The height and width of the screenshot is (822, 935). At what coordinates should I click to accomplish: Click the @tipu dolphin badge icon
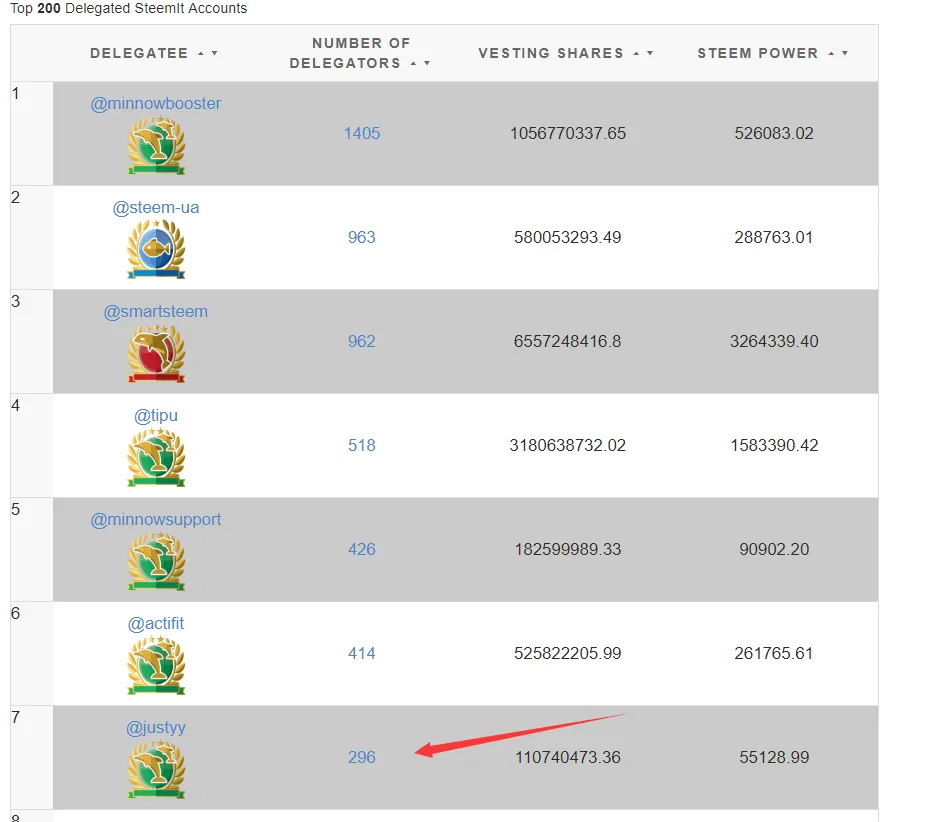click(156, 458)
